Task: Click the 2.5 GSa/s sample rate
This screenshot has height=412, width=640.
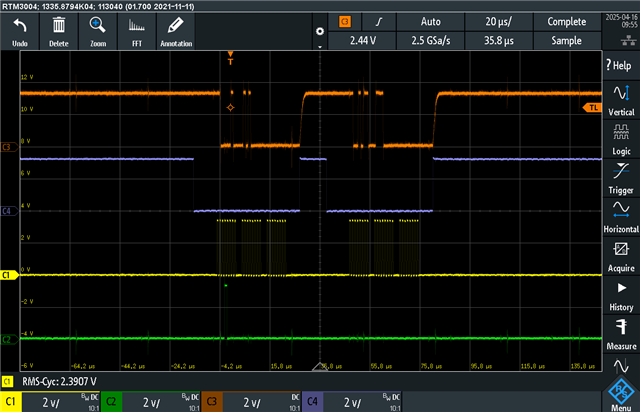Action: point(430,41)
